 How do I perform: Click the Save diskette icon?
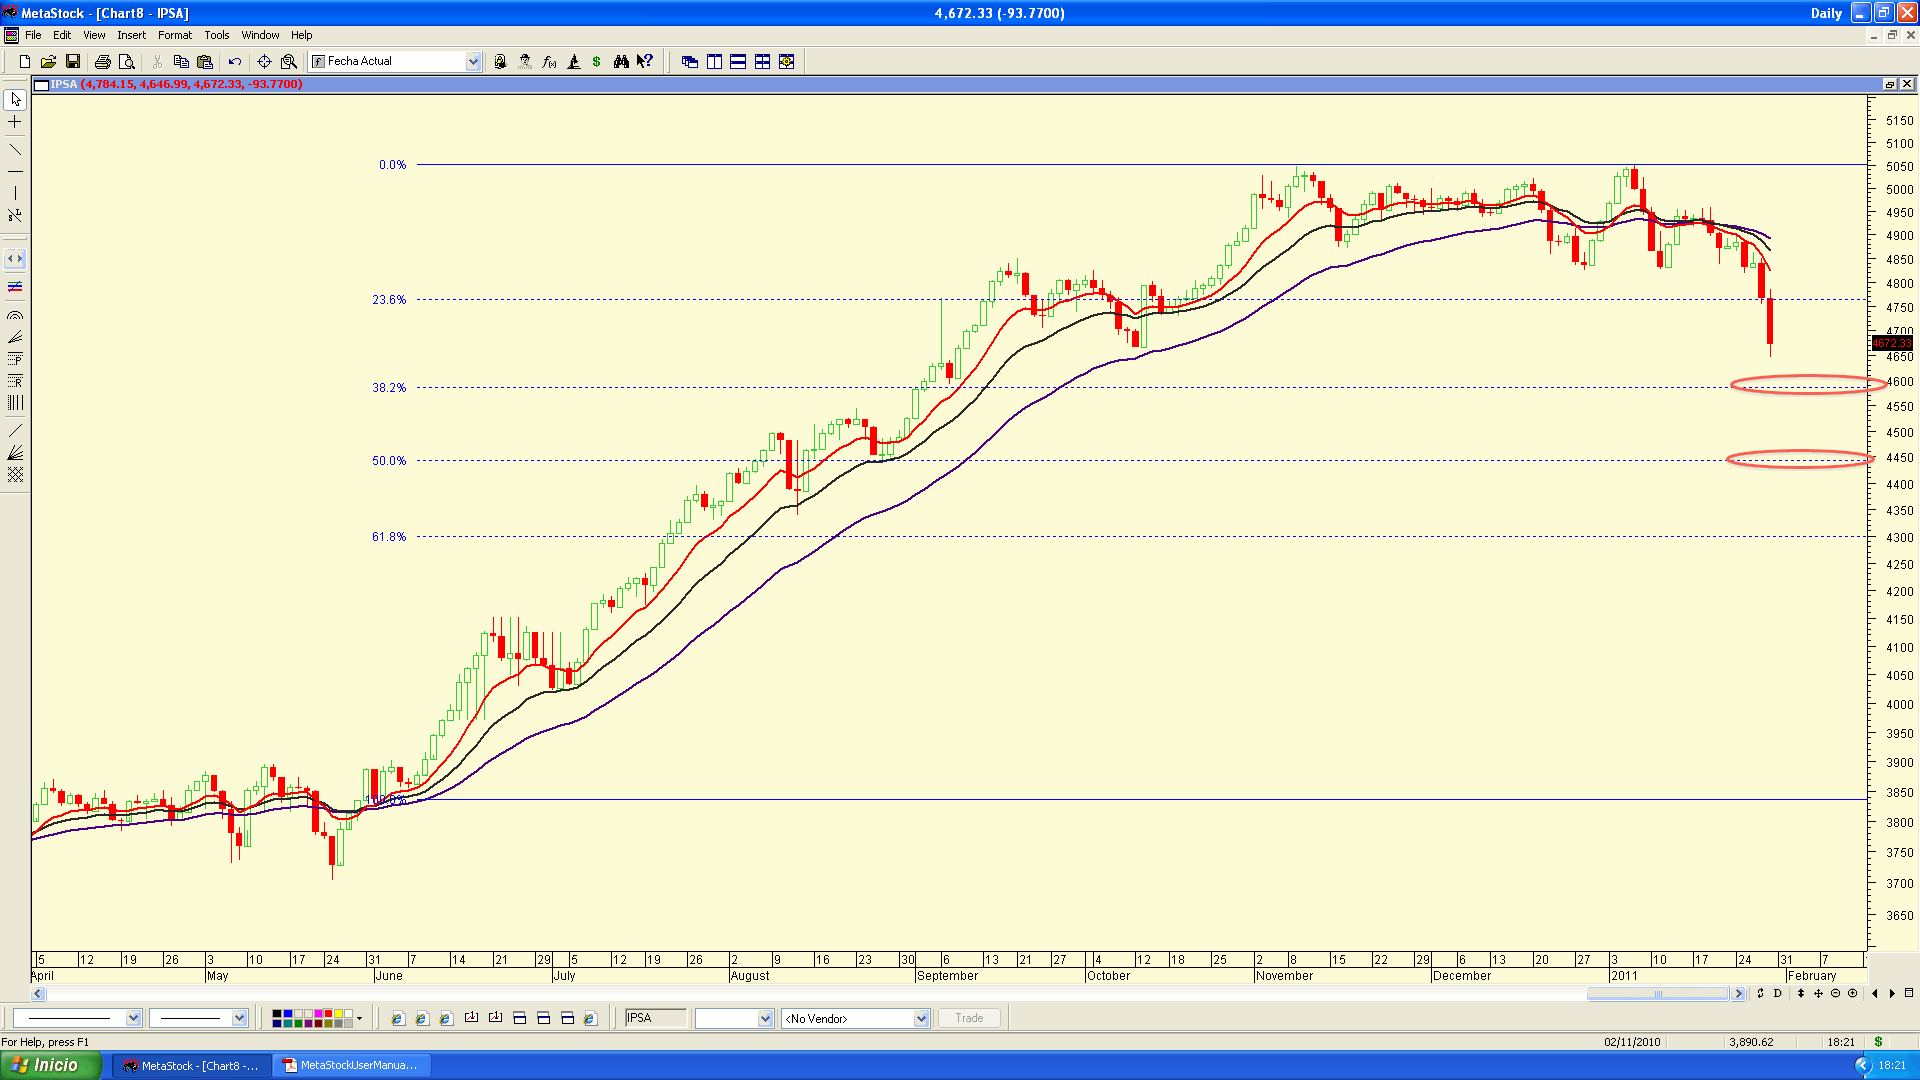click(x=73, y=62)
